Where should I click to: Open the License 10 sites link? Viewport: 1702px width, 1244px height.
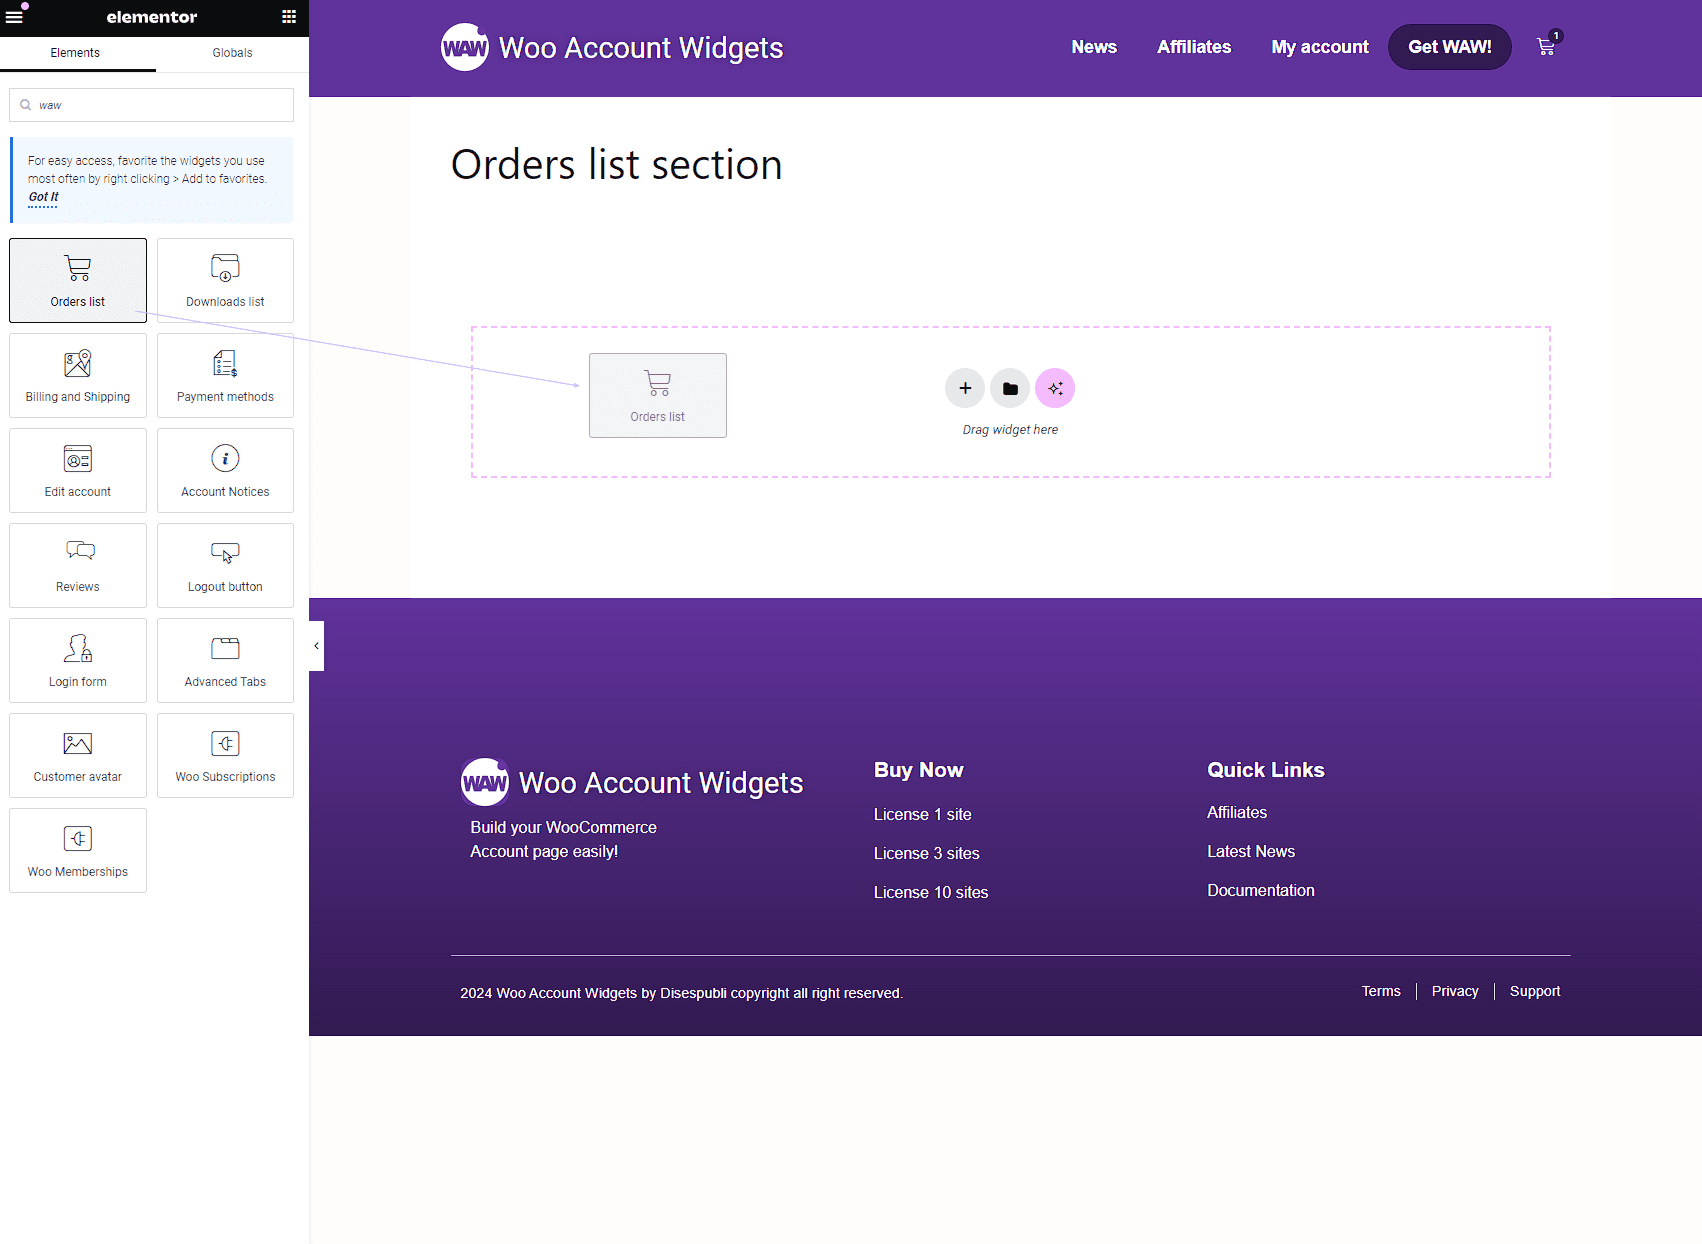point(931,892)
